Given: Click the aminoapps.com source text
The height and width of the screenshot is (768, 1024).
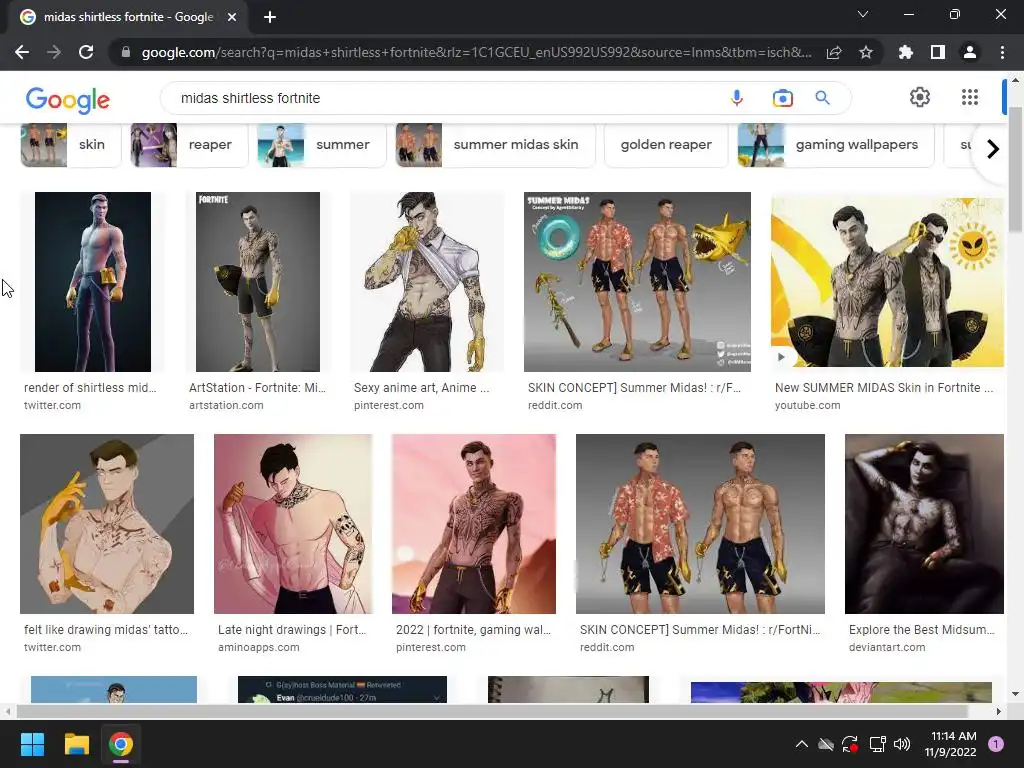Looking at the screenshot, I should tap(259, 647).
